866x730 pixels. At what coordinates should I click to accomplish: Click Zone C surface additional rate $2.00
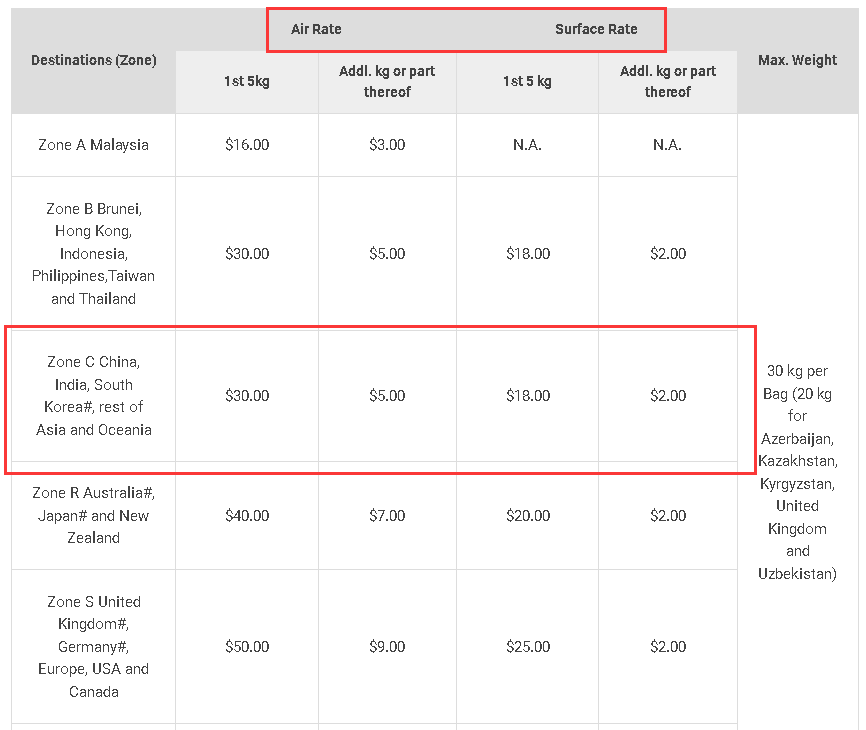pyautogui.click(x=668, y=395)
